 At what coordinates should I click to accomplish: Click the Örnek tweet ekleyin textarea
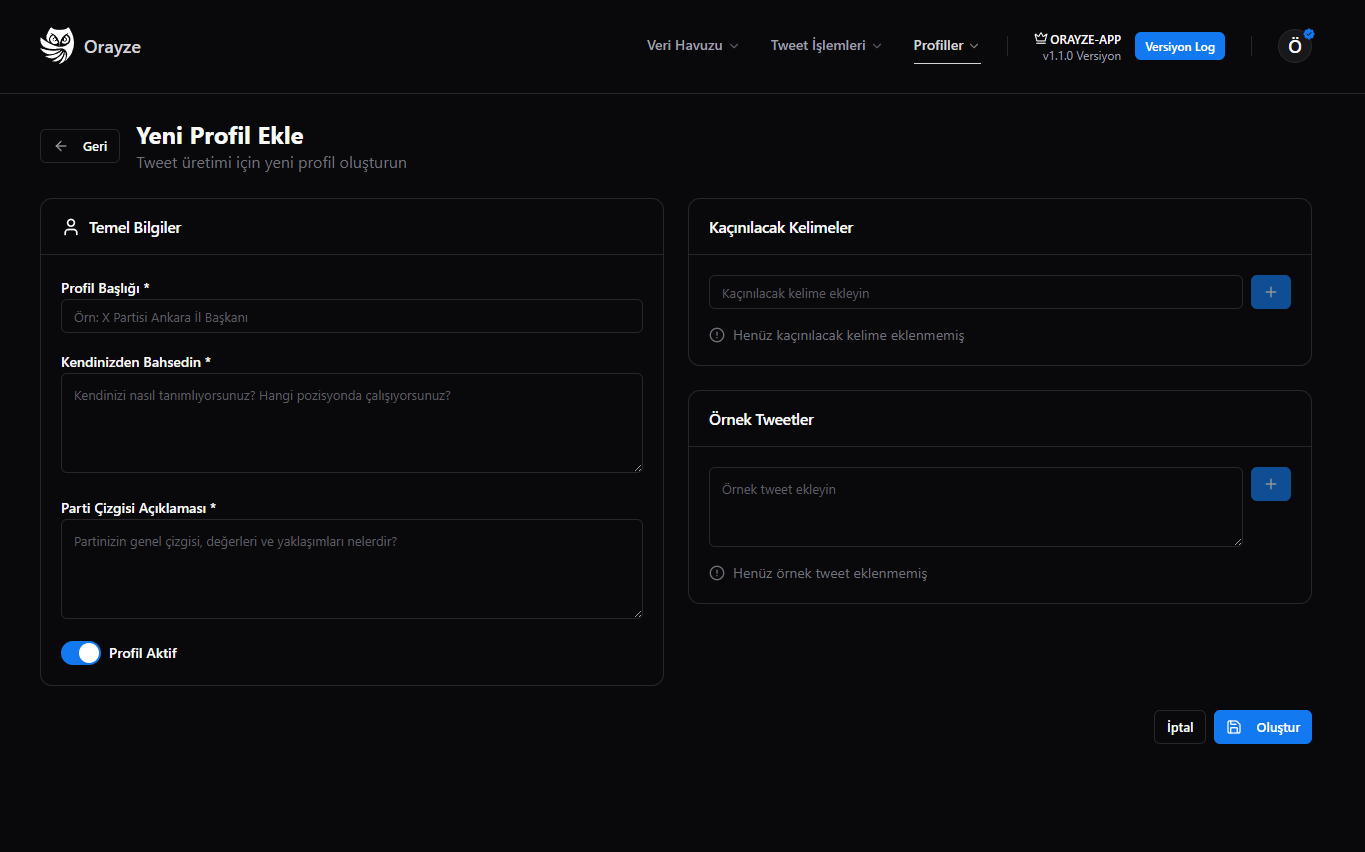976,507
